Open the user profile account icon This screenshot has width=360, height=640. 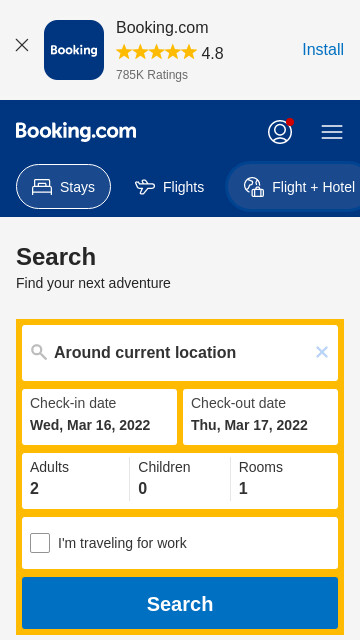tap(280, 132)
